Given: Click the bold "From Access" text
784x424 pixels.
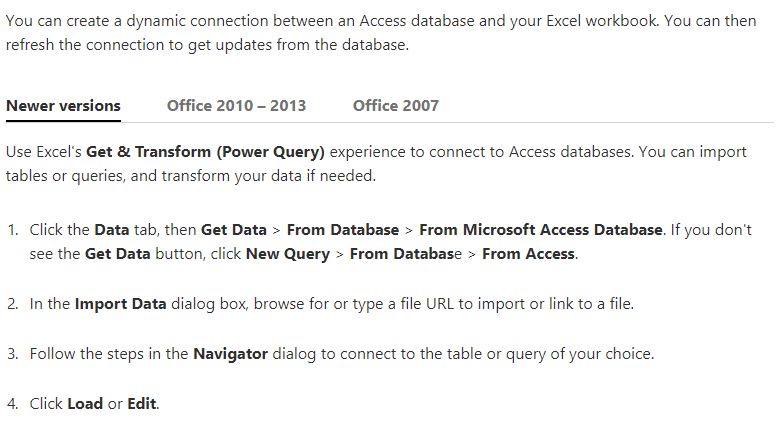Looking at the screenshot, I should pyautogui.click(x=528, y=253).
